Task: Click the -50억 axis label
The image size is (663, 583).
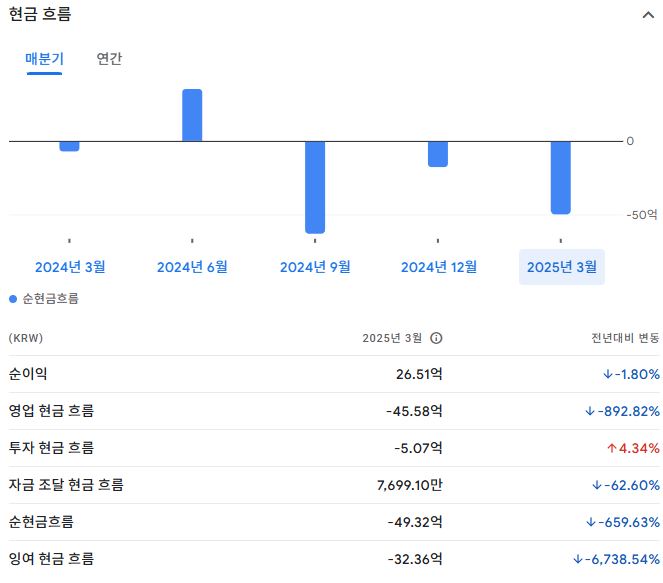Action: [642, 215]
